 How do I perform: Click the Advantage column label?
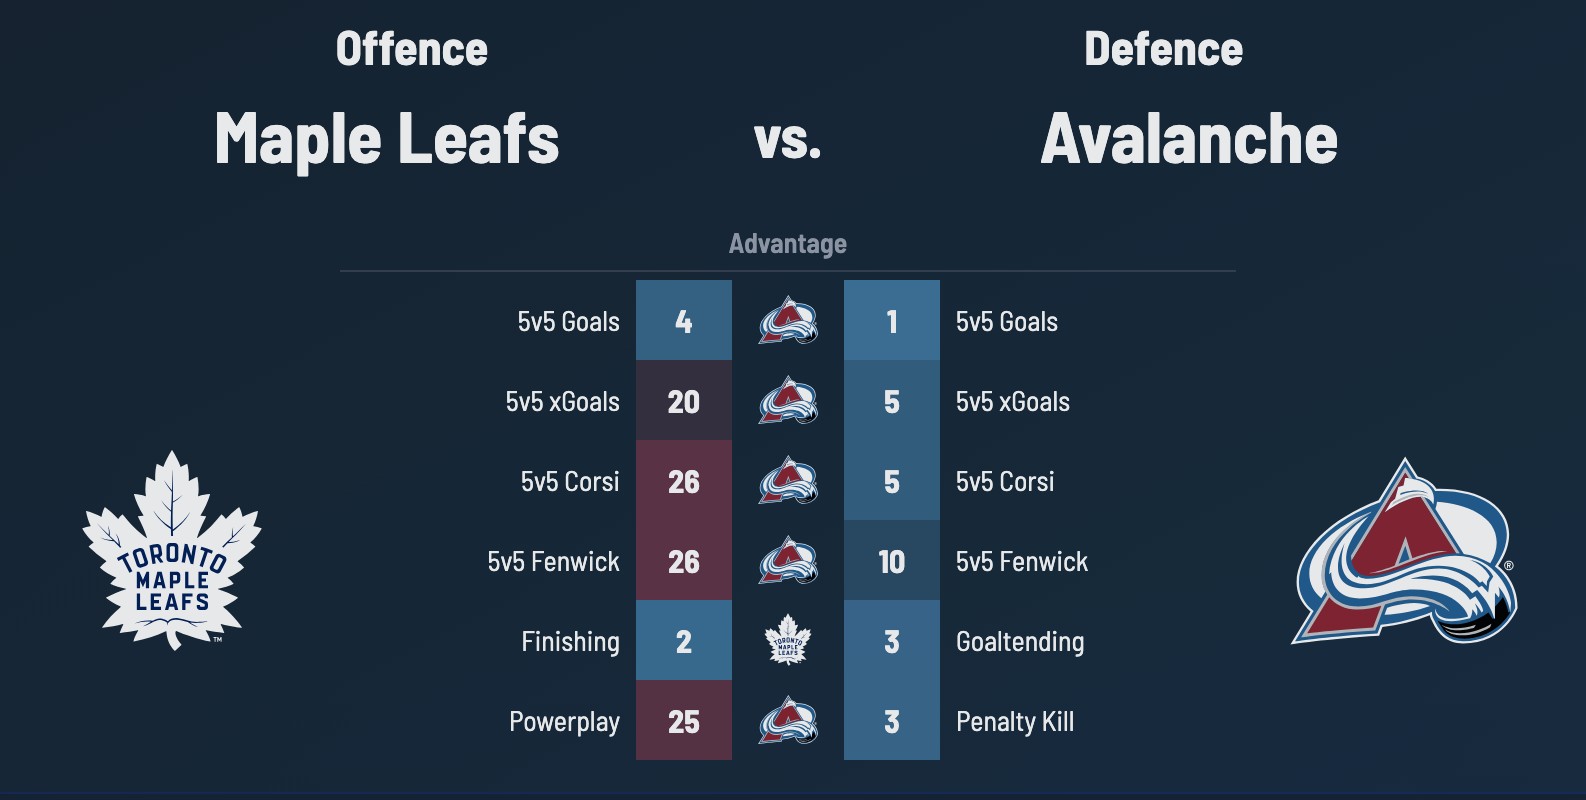(788, 243)
